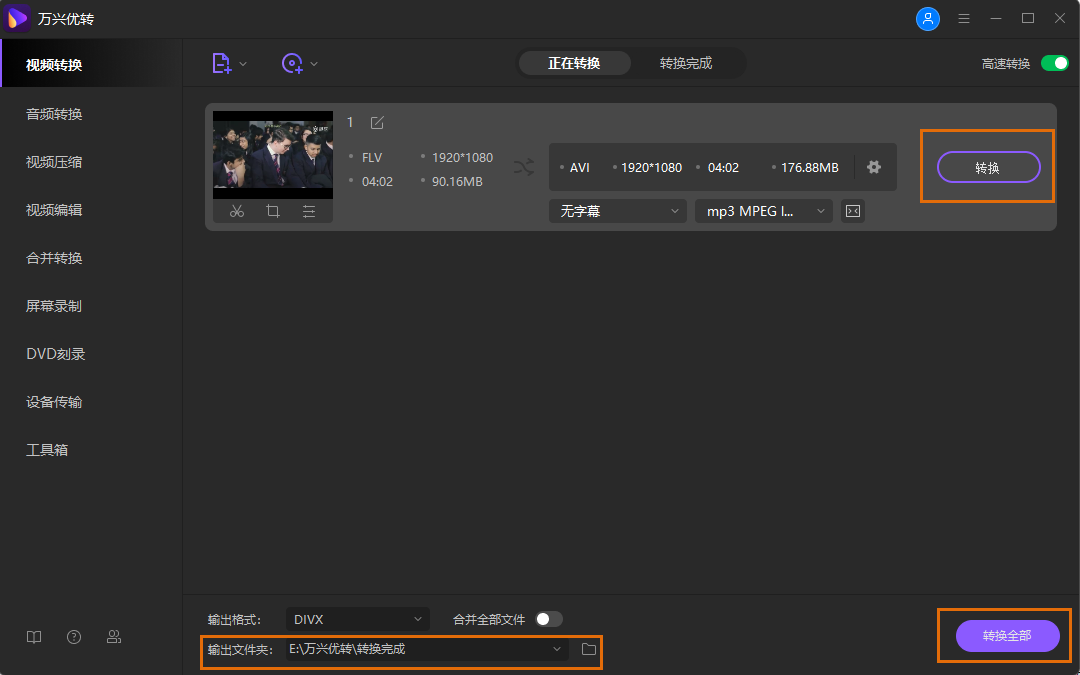Click the shuffle convert arrows icon

tap(523, 167)
